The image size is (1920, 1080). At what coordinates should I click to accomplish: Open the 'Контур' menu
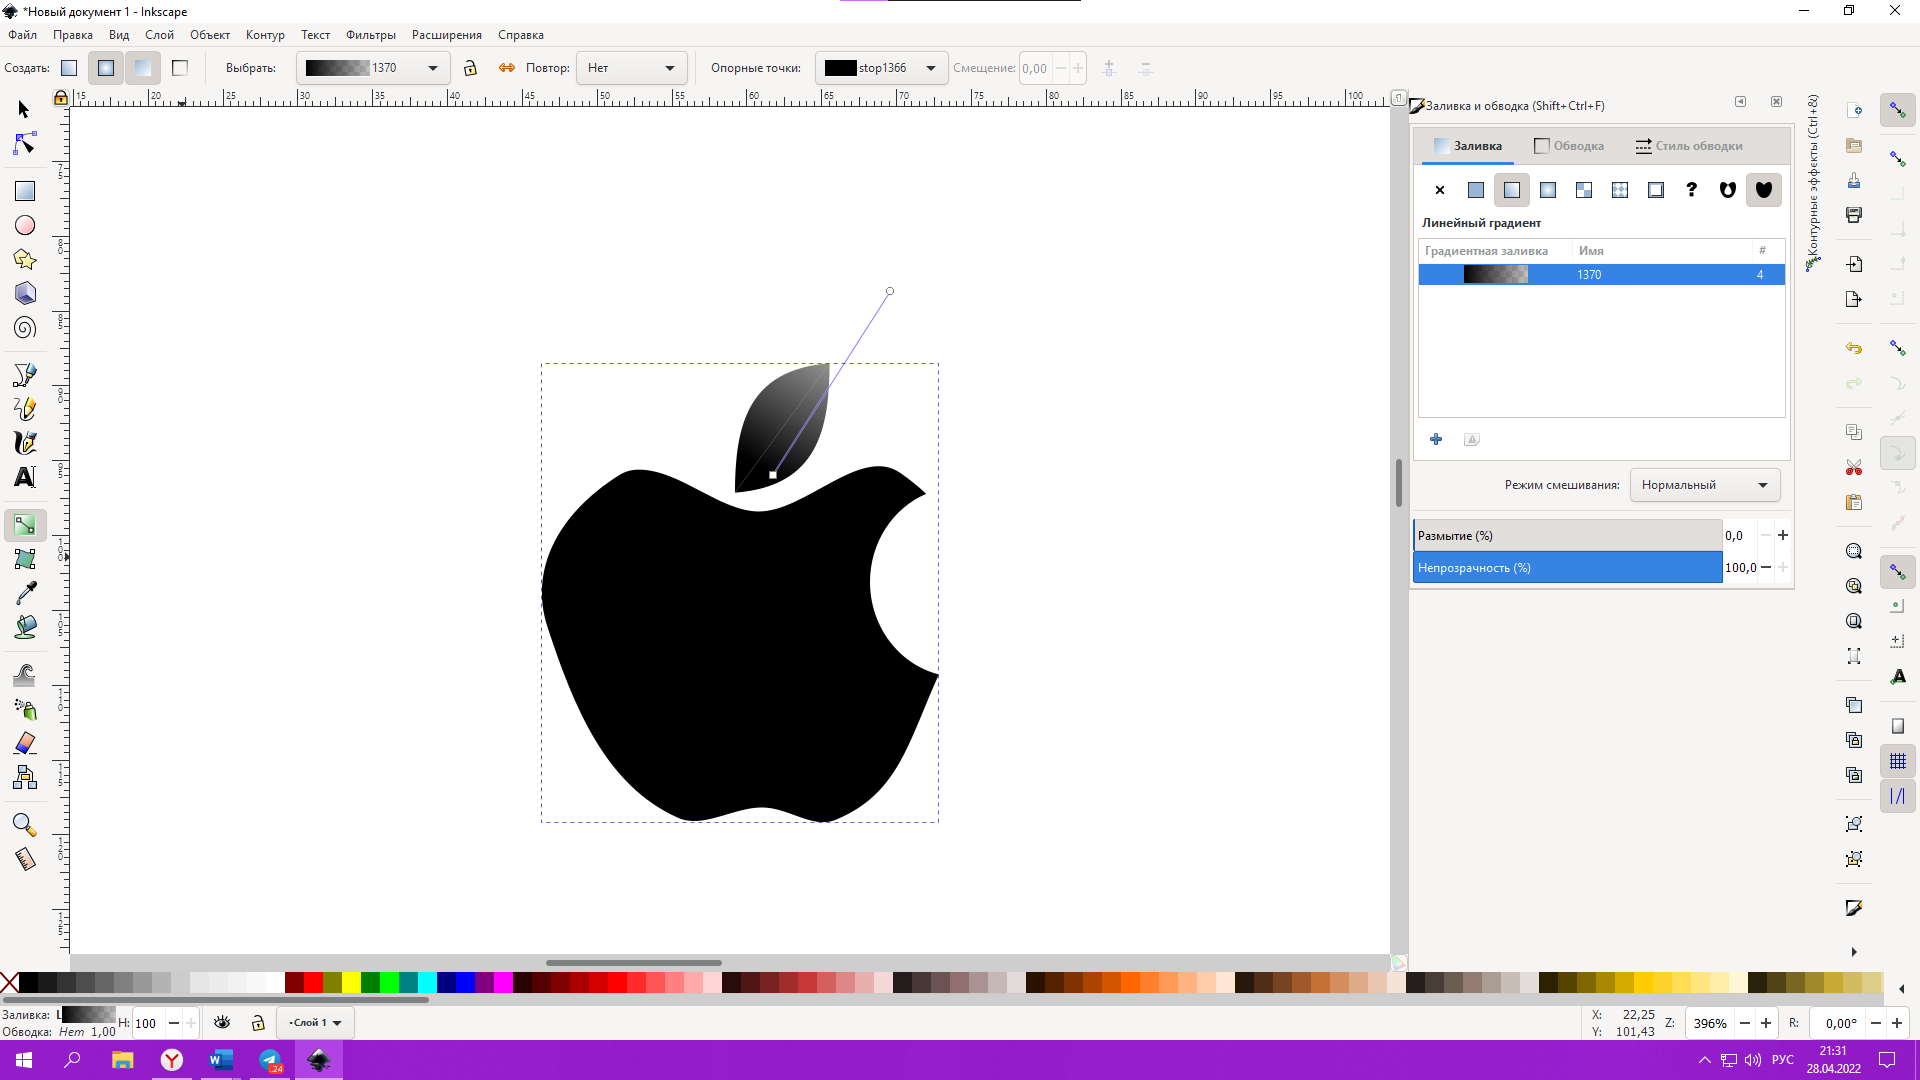(x=265, y=35)
